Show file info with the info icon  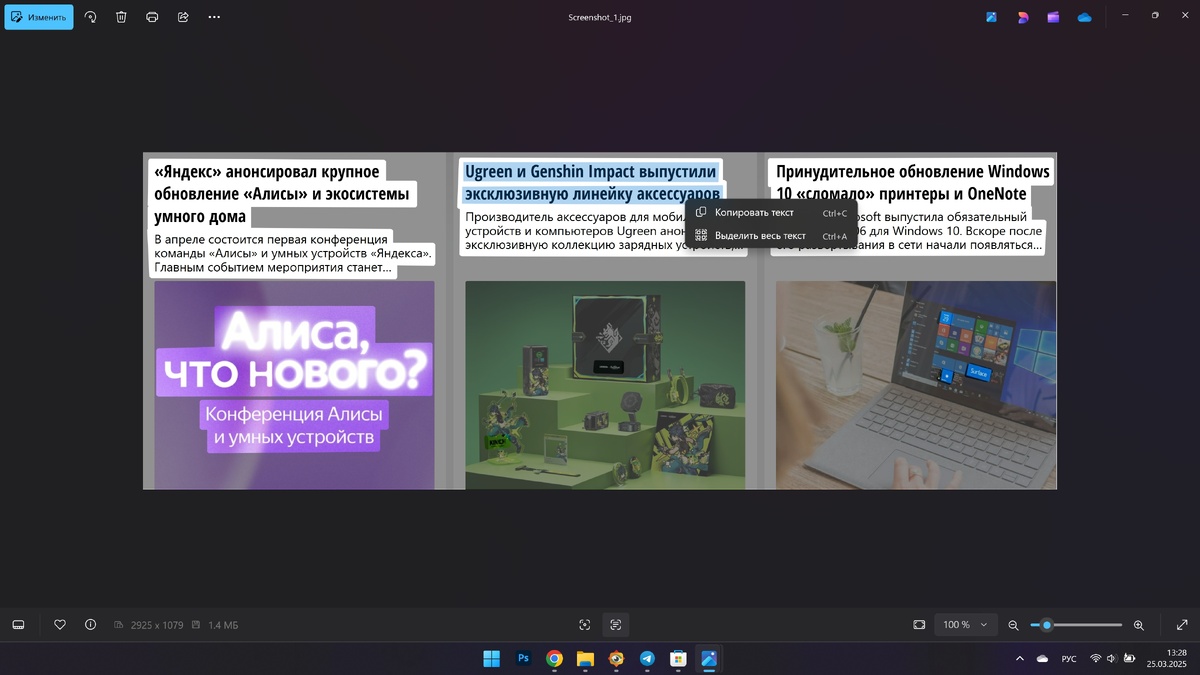click(x=91, y=625)
